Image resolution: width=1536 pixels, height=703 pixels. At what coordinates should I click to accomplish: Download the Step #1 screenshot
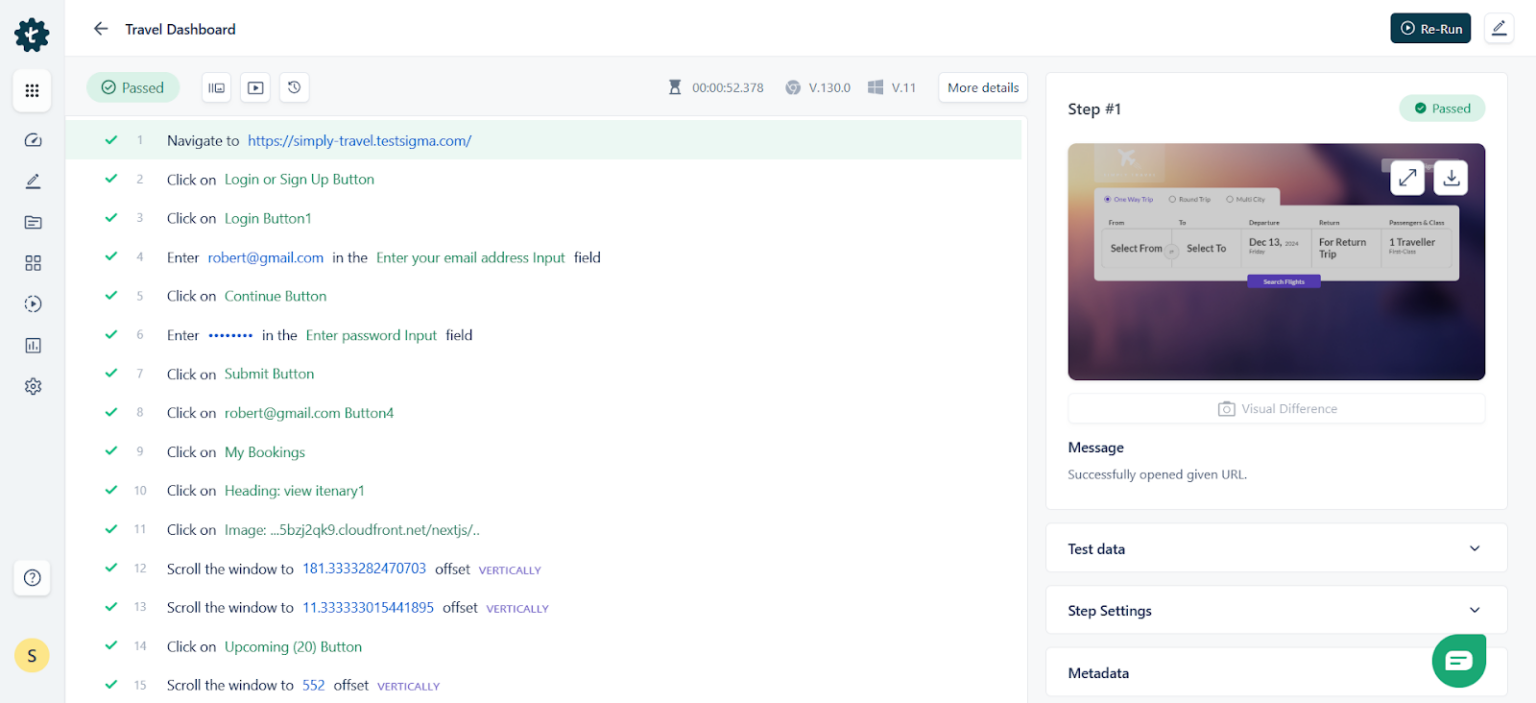click(1450, 177)
